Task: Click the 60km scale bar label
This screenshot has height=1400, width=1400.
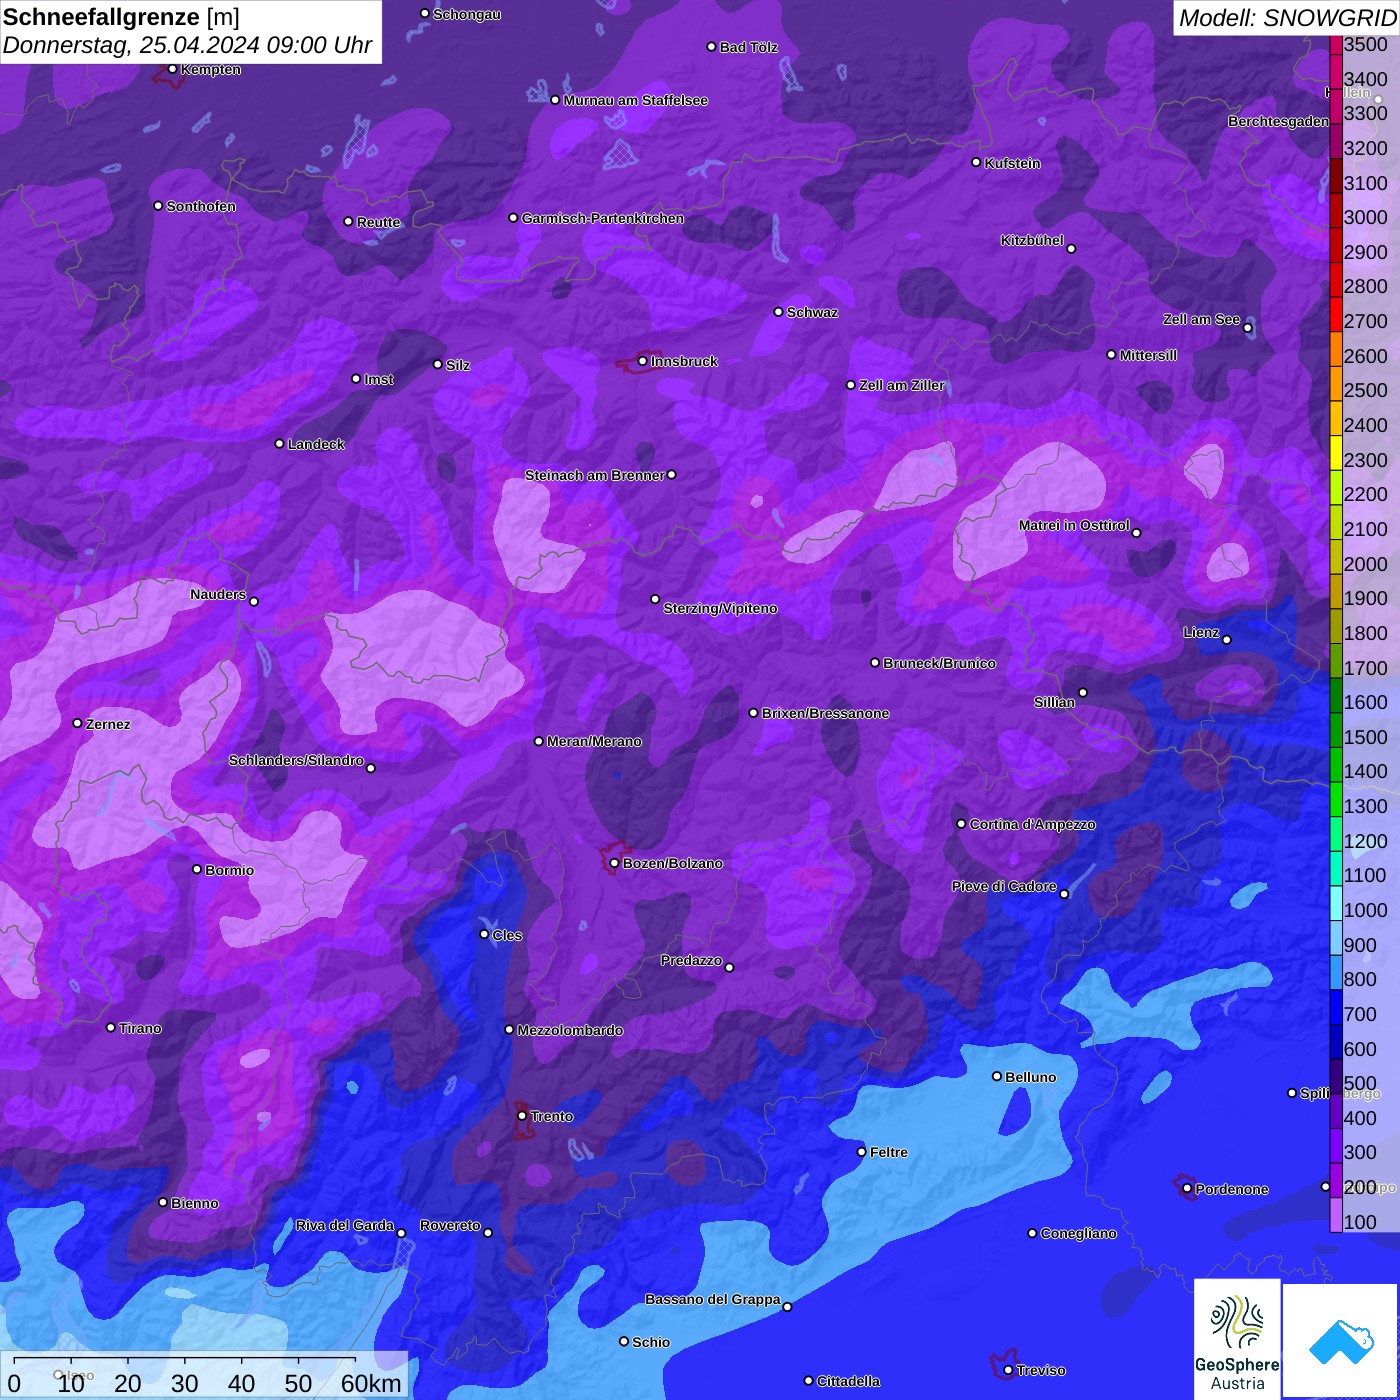Action: point(371,1383)
